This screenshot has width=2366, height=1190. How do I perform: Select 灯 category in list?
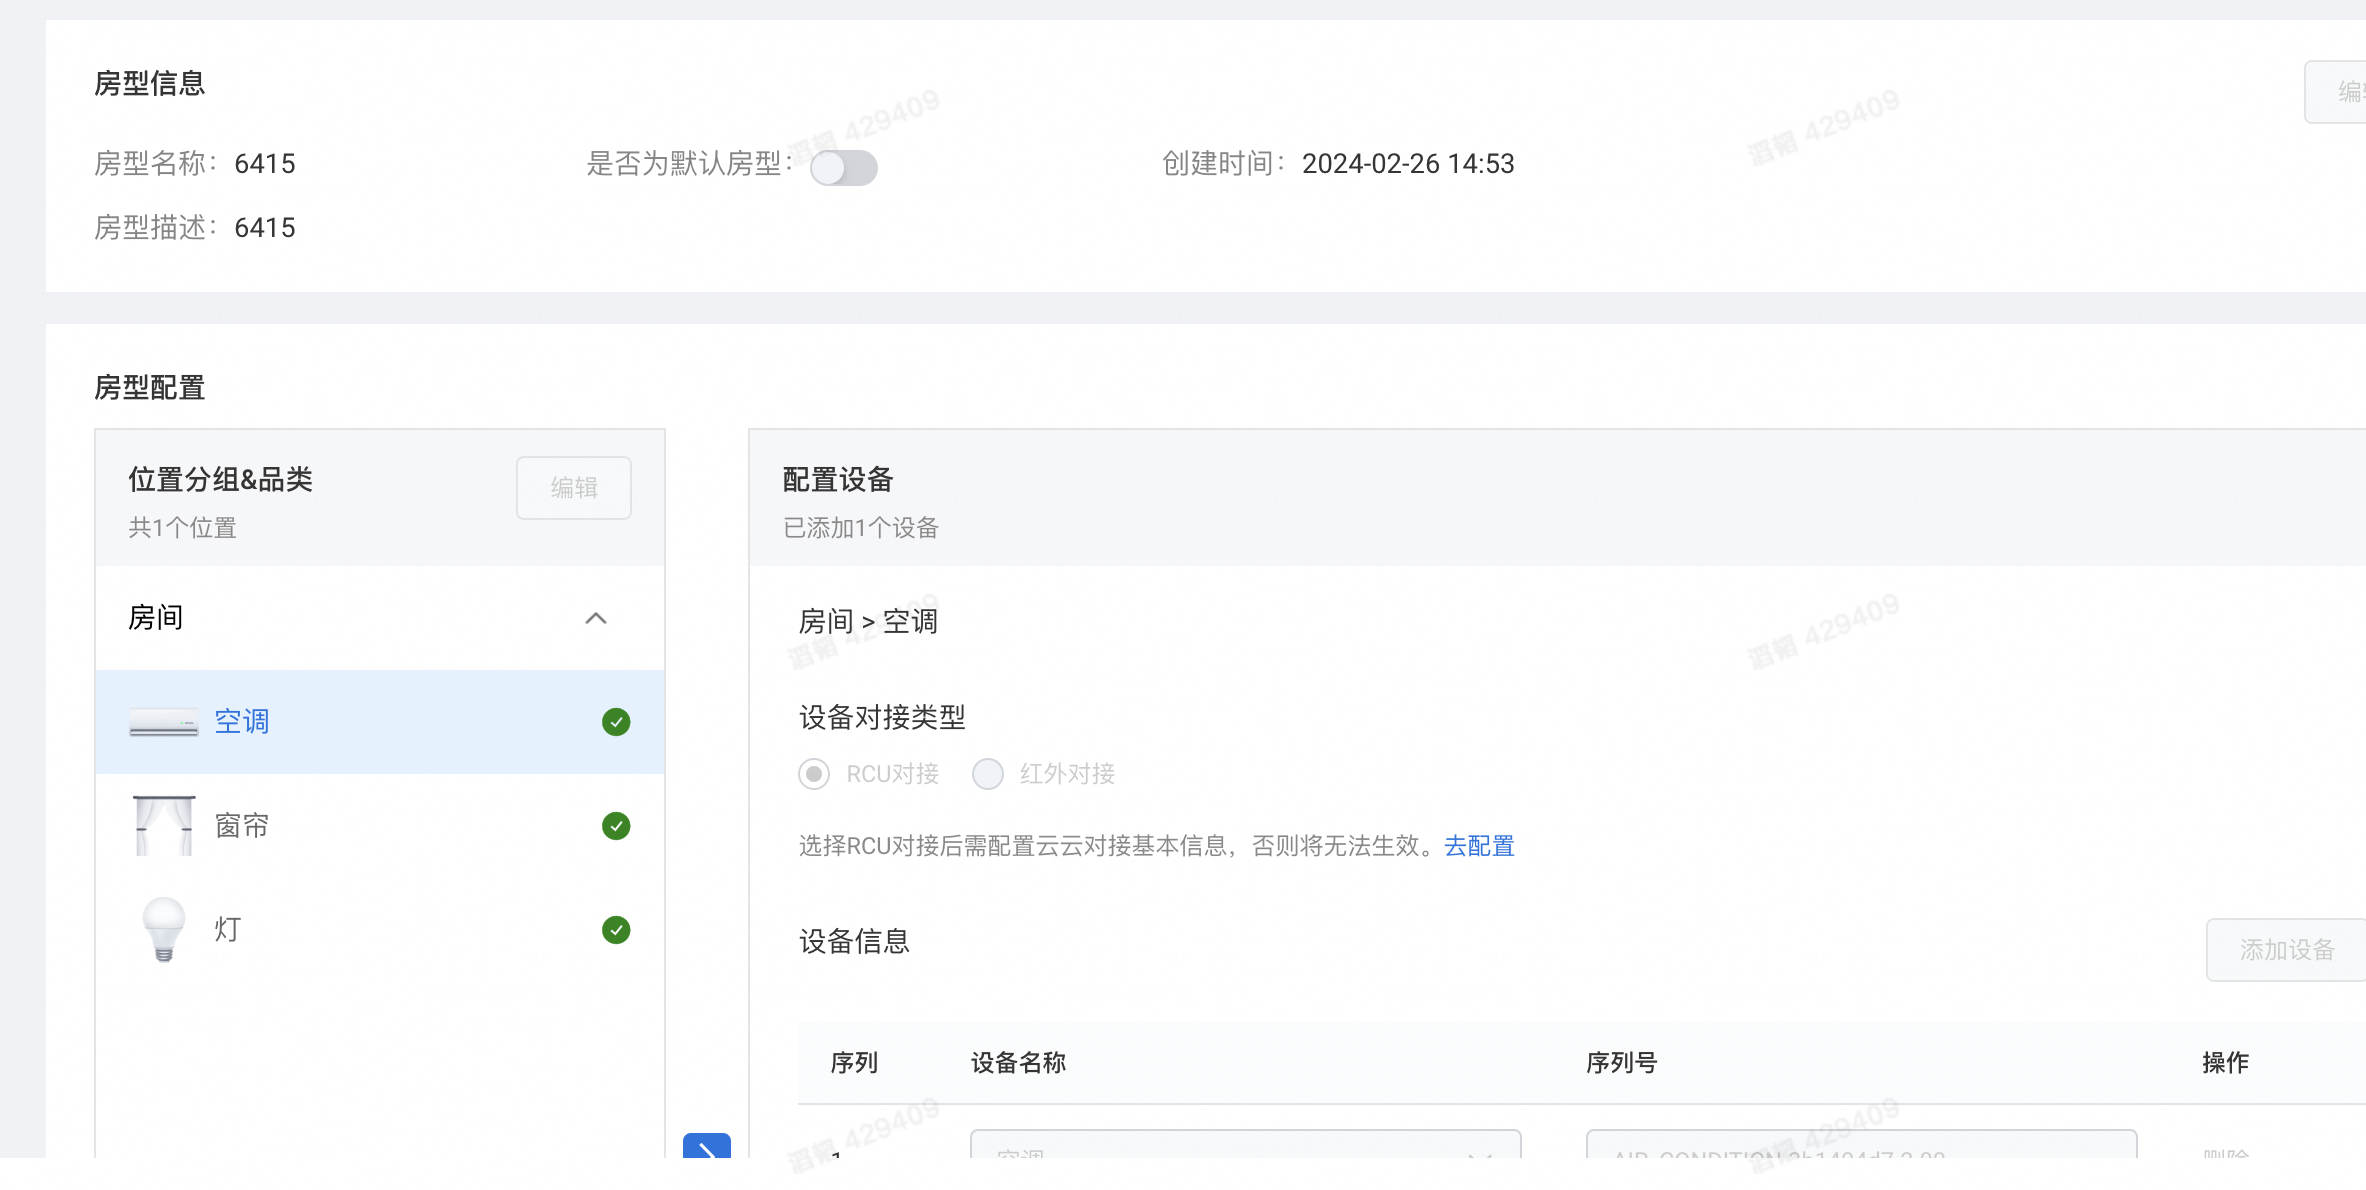[x=228, y=930]
